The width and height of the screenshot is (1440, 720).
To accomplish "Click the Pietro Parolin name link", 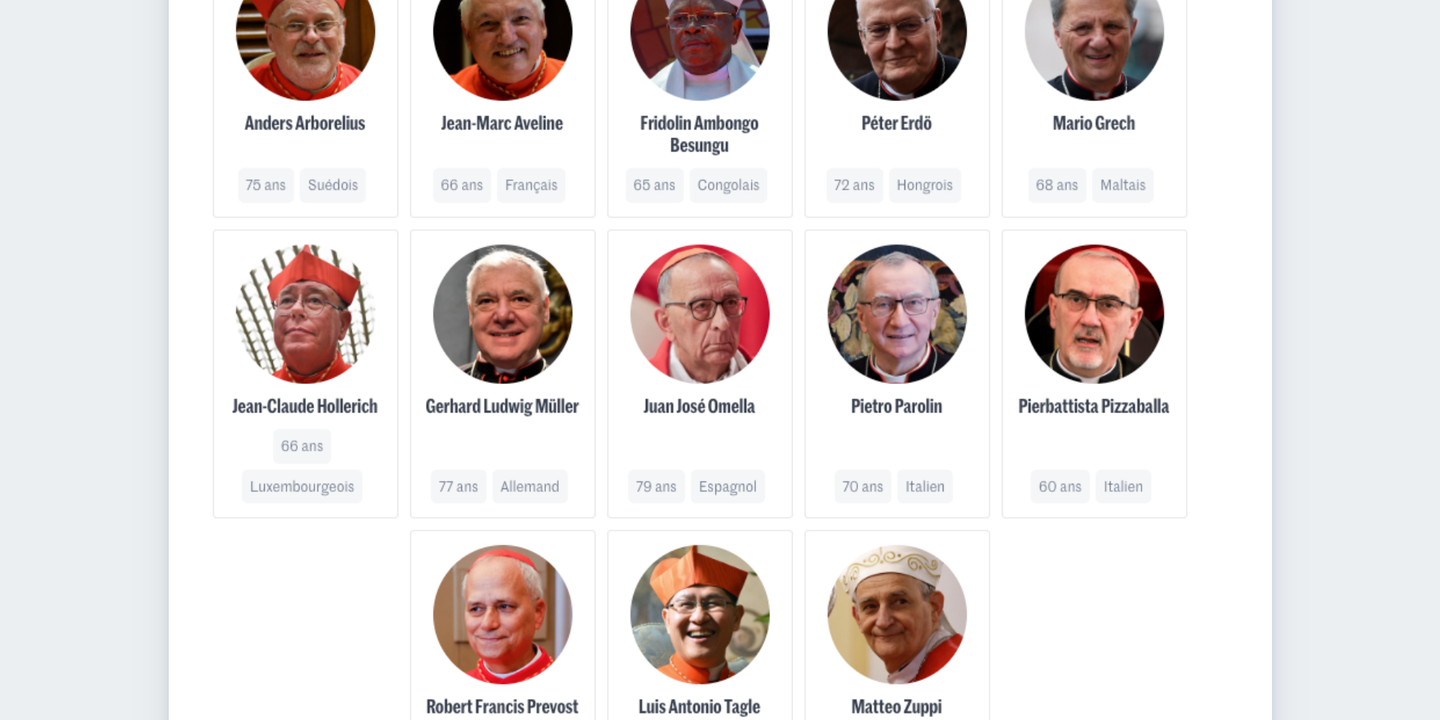I will tap(897, 406).
